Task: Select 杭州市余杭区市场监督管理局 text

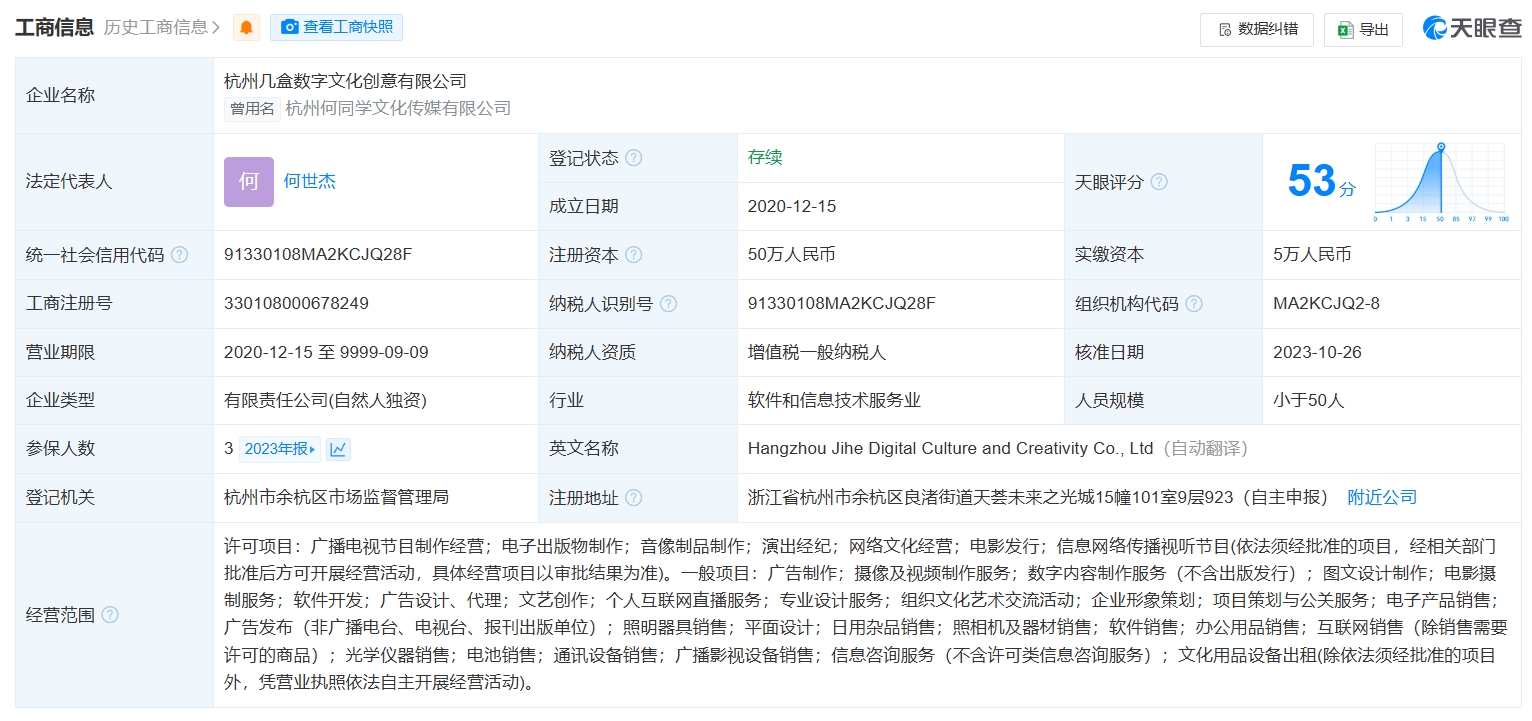Action: pyautogui.click(x=336, y=497)
